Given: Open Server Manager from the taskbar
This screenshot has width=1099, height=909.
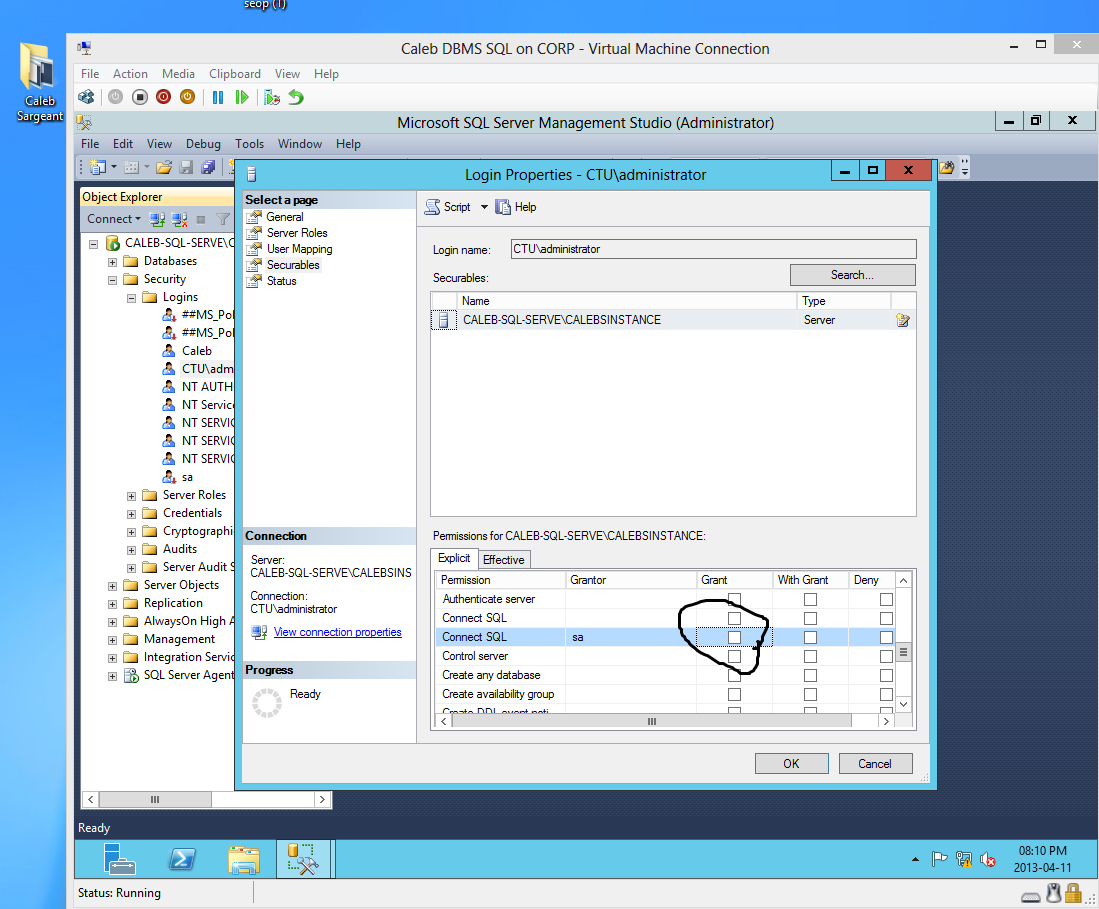Looking at the screenshot, I should point(118,859).
